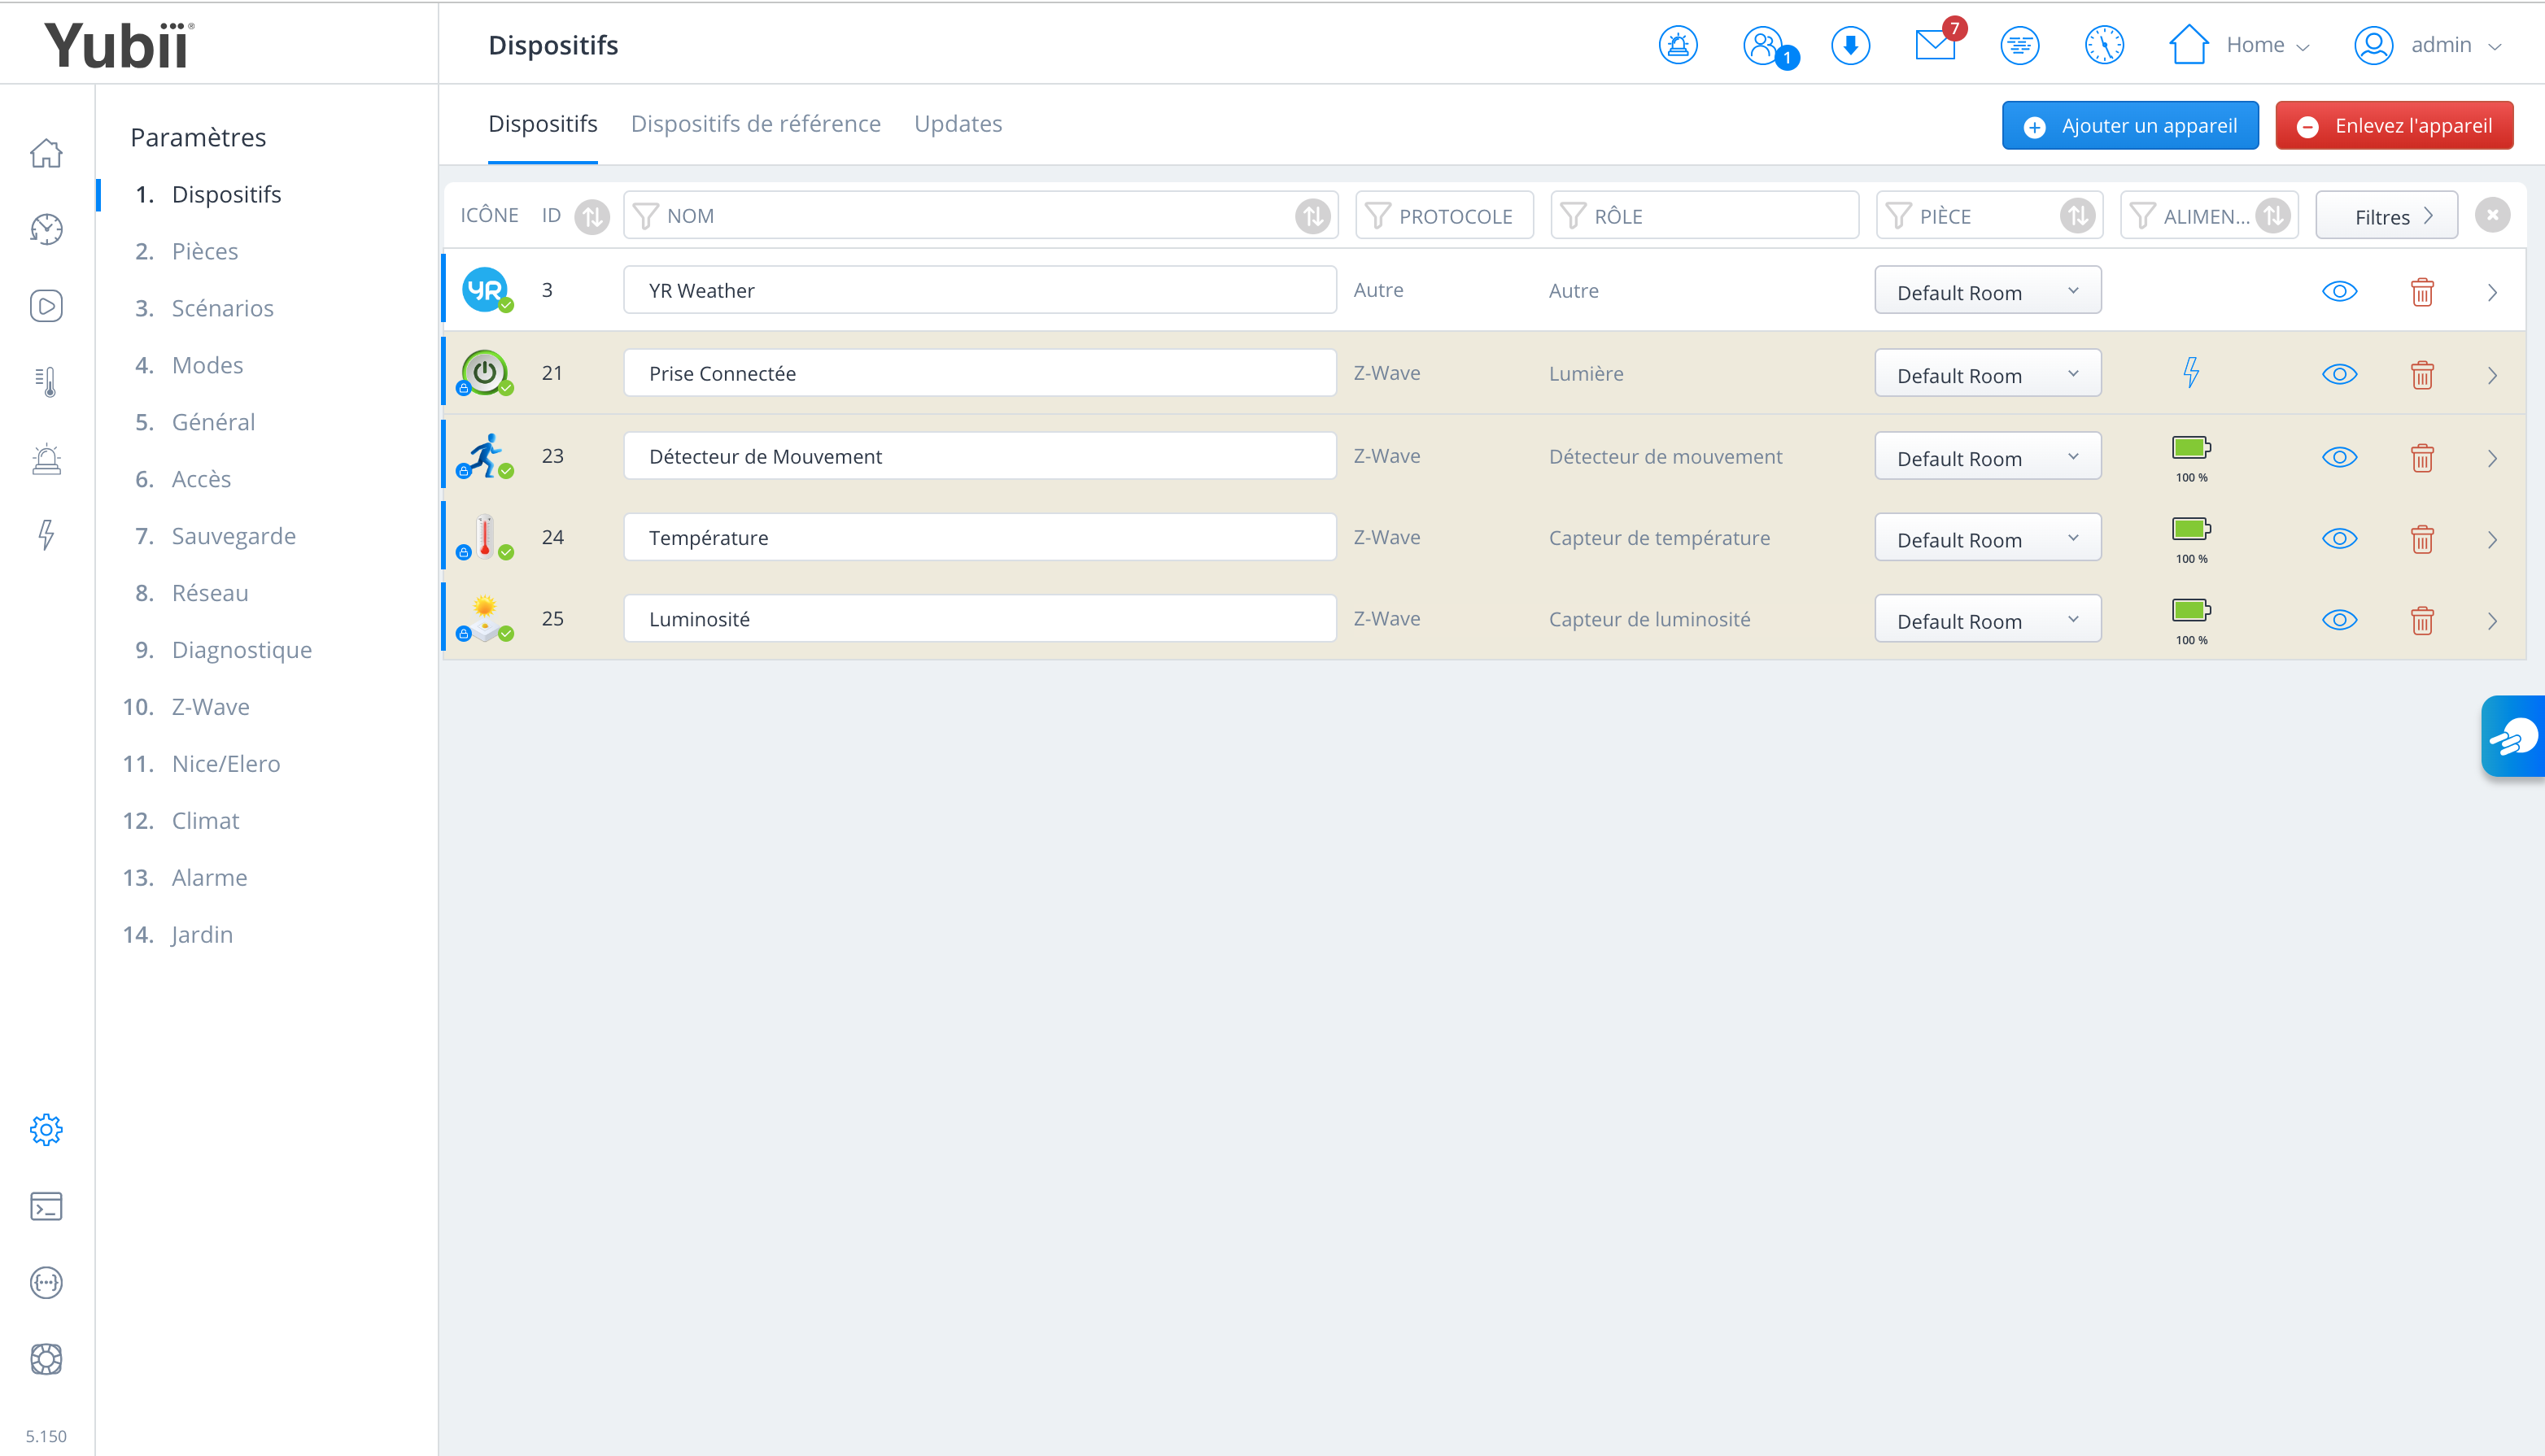Switch to Dispositifs de référence tab

755,124
